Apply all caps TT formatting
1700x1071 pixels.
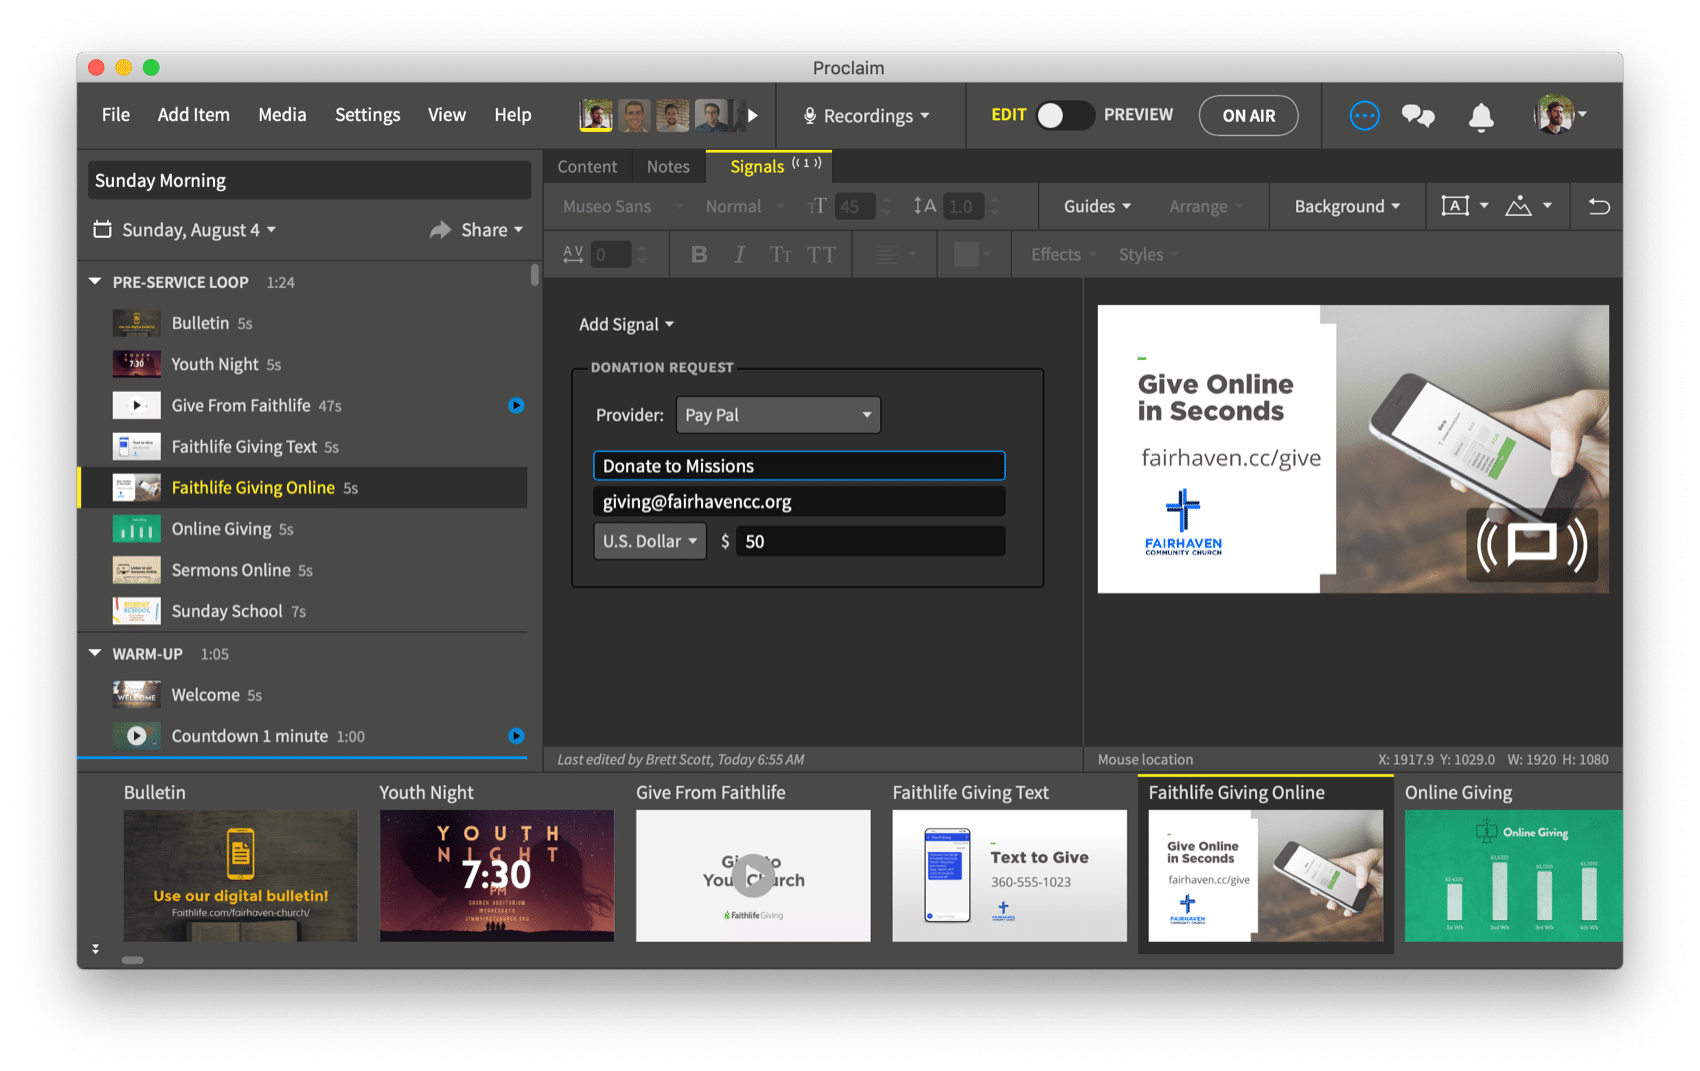pos(822,255)
